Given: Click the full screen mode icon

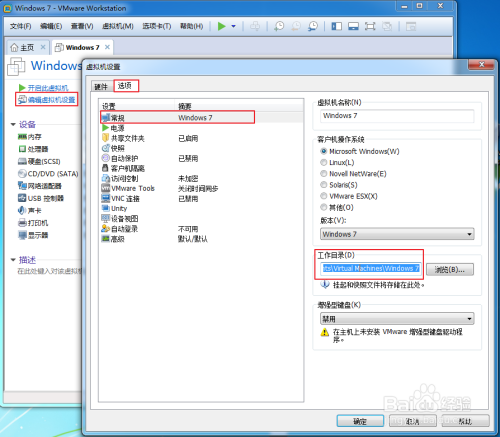Looking at the screenshot, I should coord(370,26).
